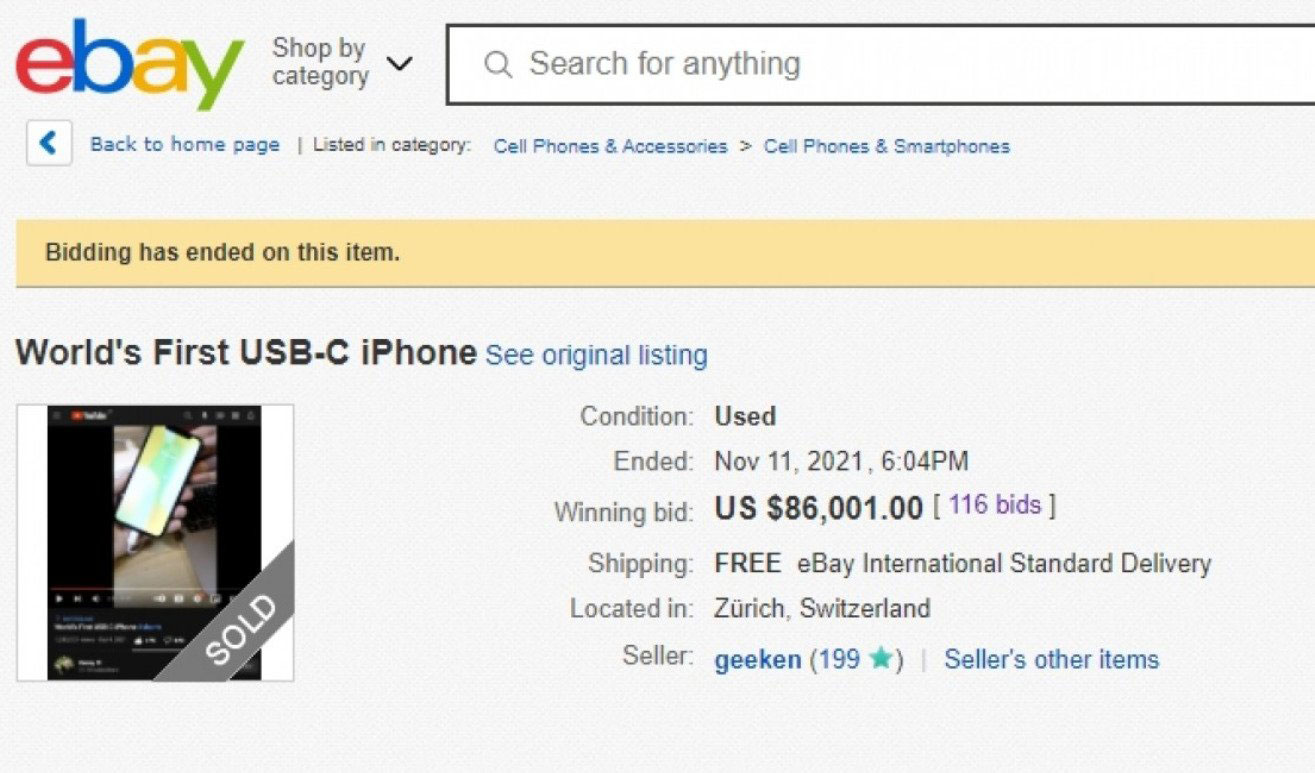
Task: Open Cell Phones & Smartphones category
Action: (x=887, y=146)
